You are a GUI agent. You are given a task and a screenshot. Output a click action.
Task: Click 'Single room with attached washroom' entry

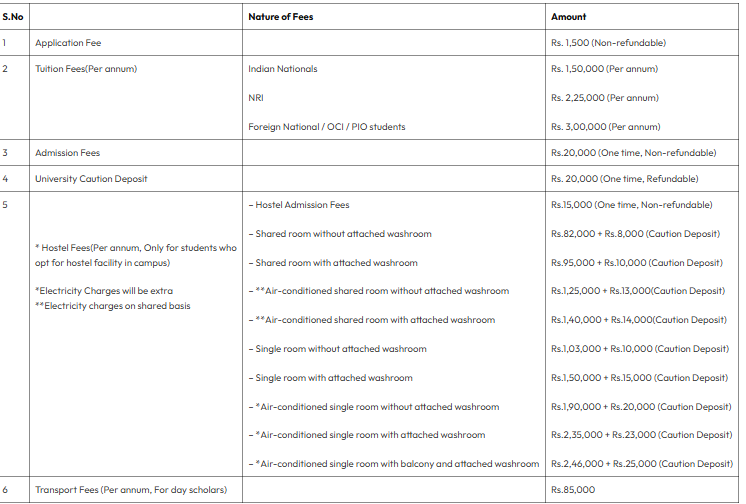(334, 378)
